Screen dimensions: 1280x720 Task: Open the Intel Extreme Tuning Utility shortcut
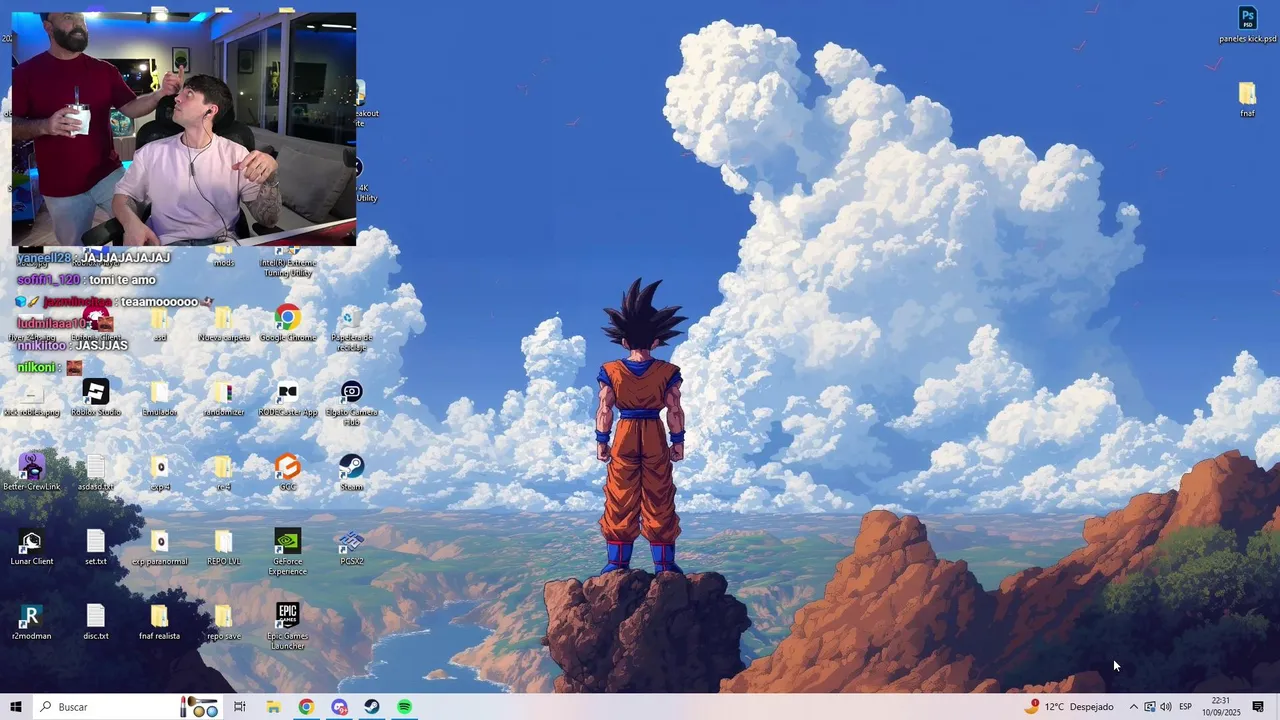click(x=288, y=262)
